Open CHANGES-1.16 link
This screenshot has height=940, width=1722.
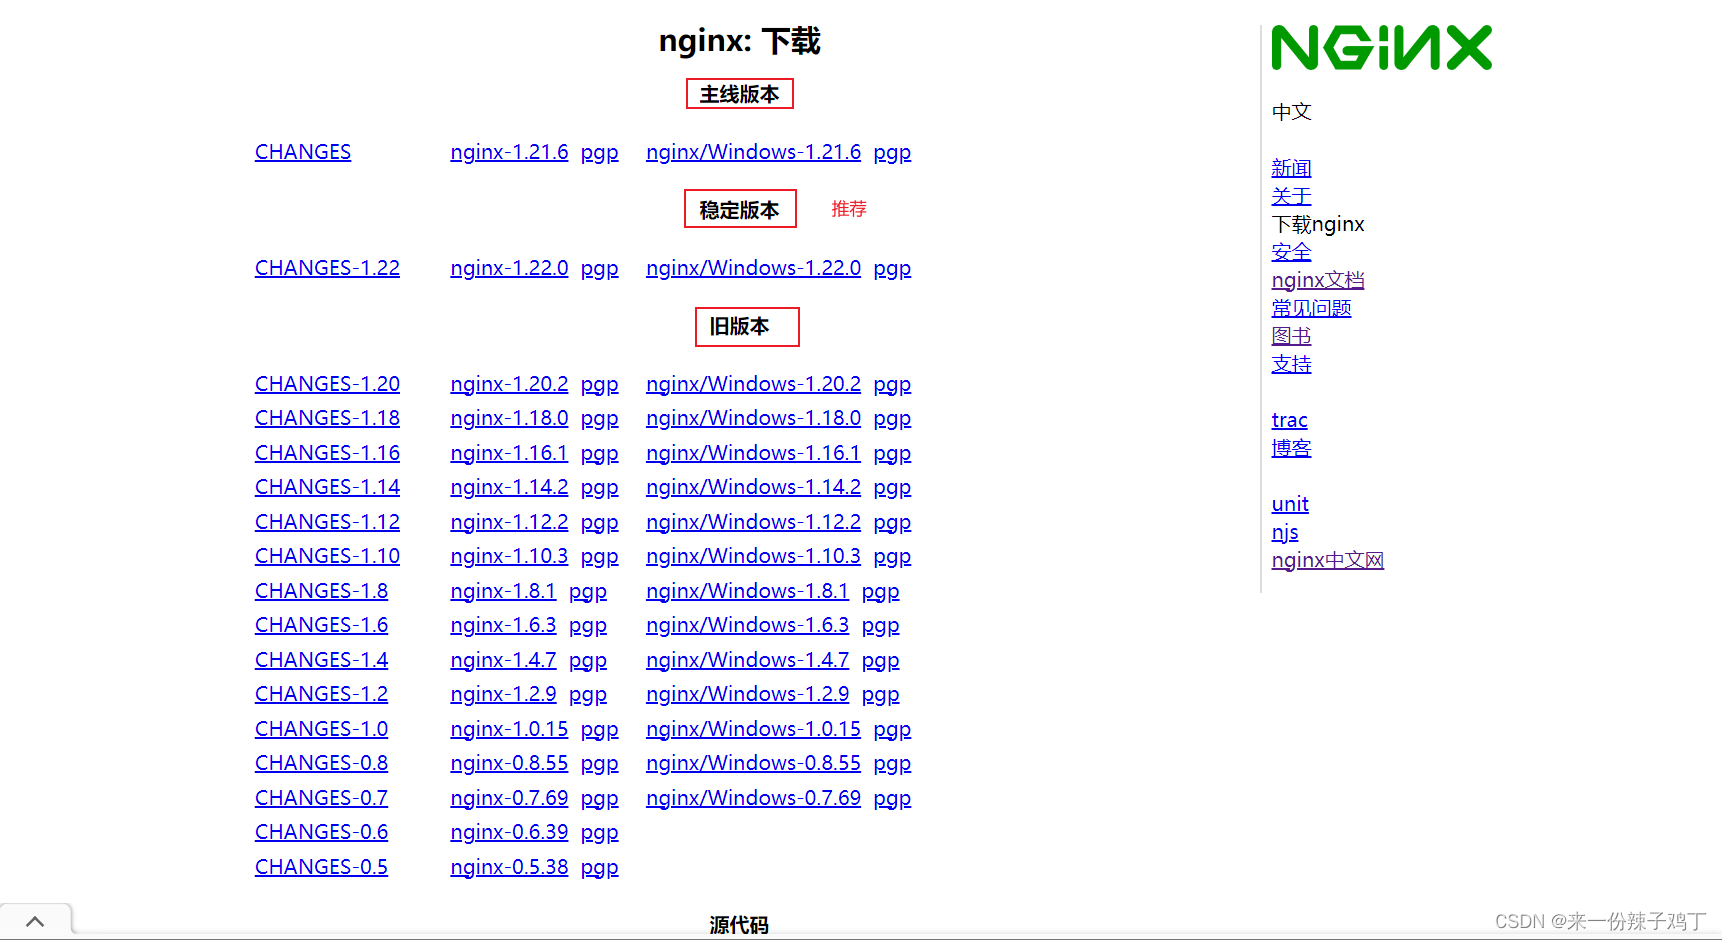click(x=327, y=453)
